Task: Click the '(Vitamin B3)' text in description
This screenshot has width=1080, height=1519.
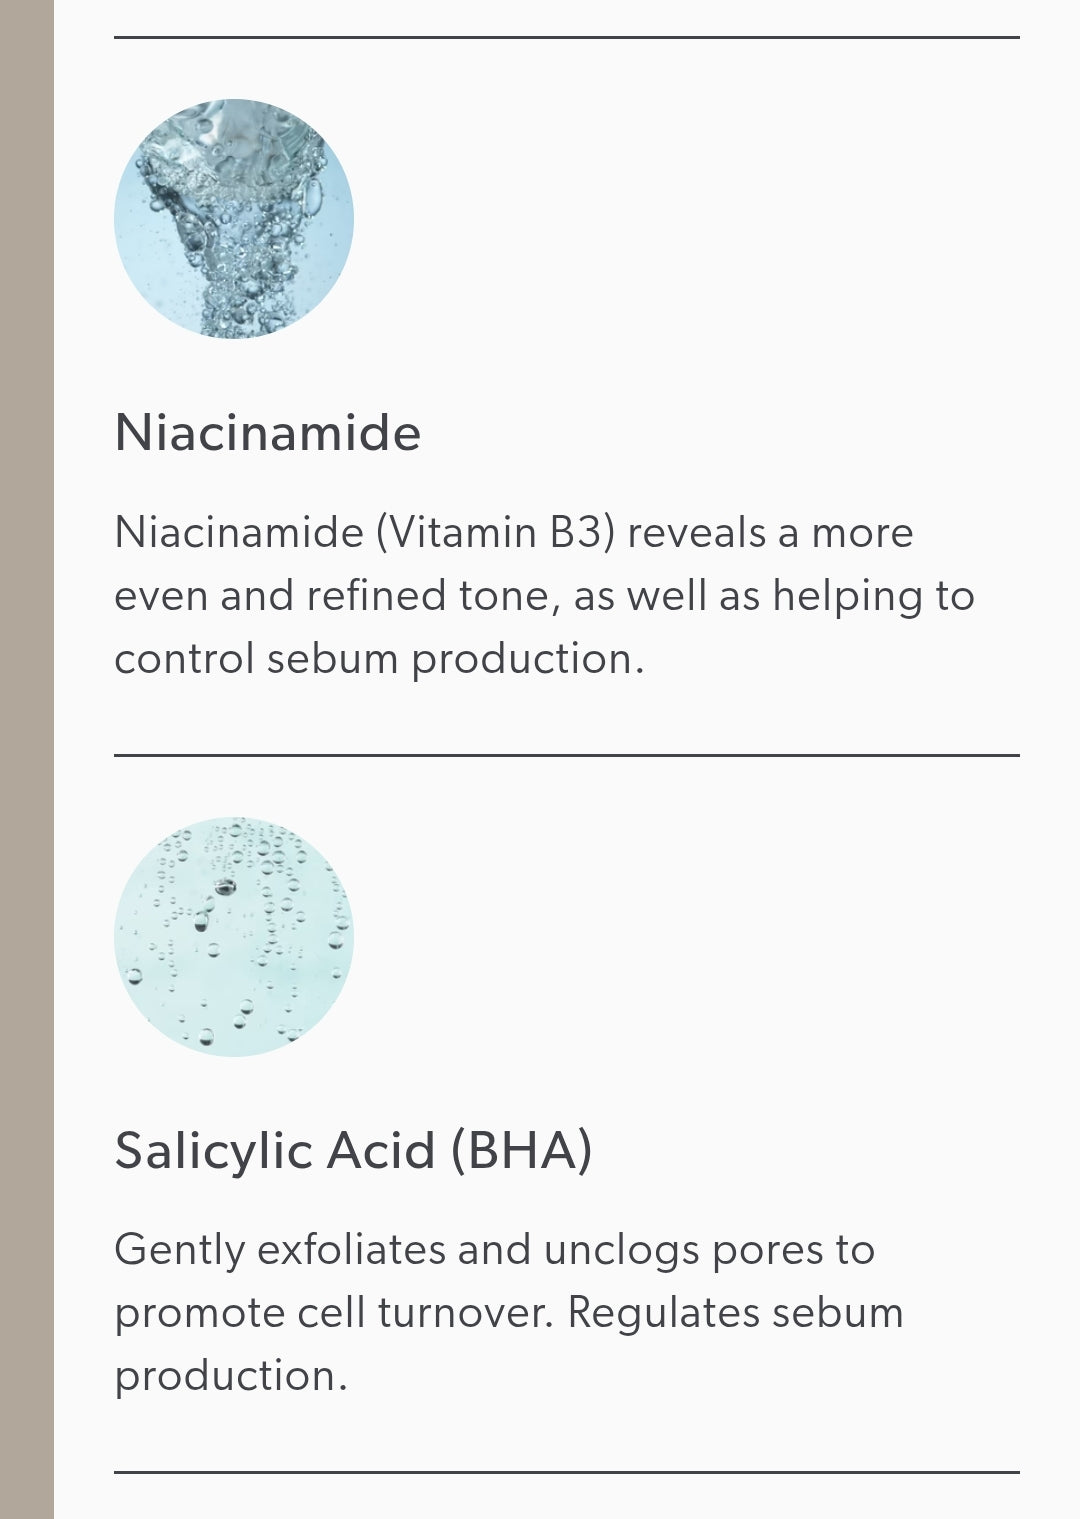Action: pos(496,532)
